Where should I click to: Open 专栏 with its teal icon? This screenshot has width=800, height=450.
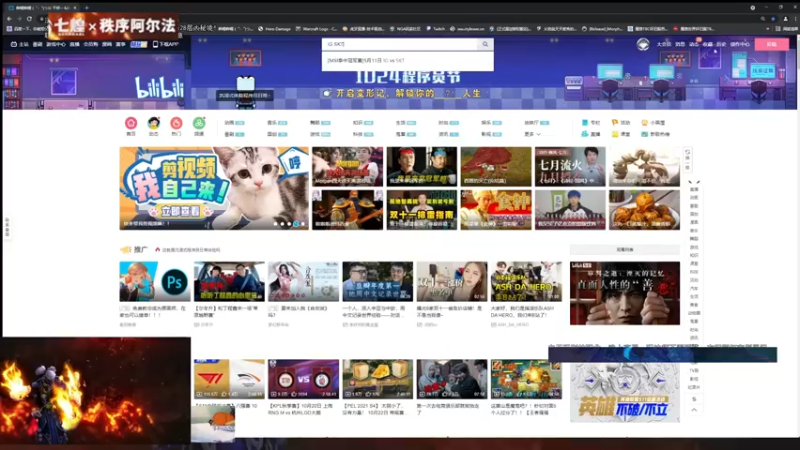pyautogui.click(x=591, y=122)
